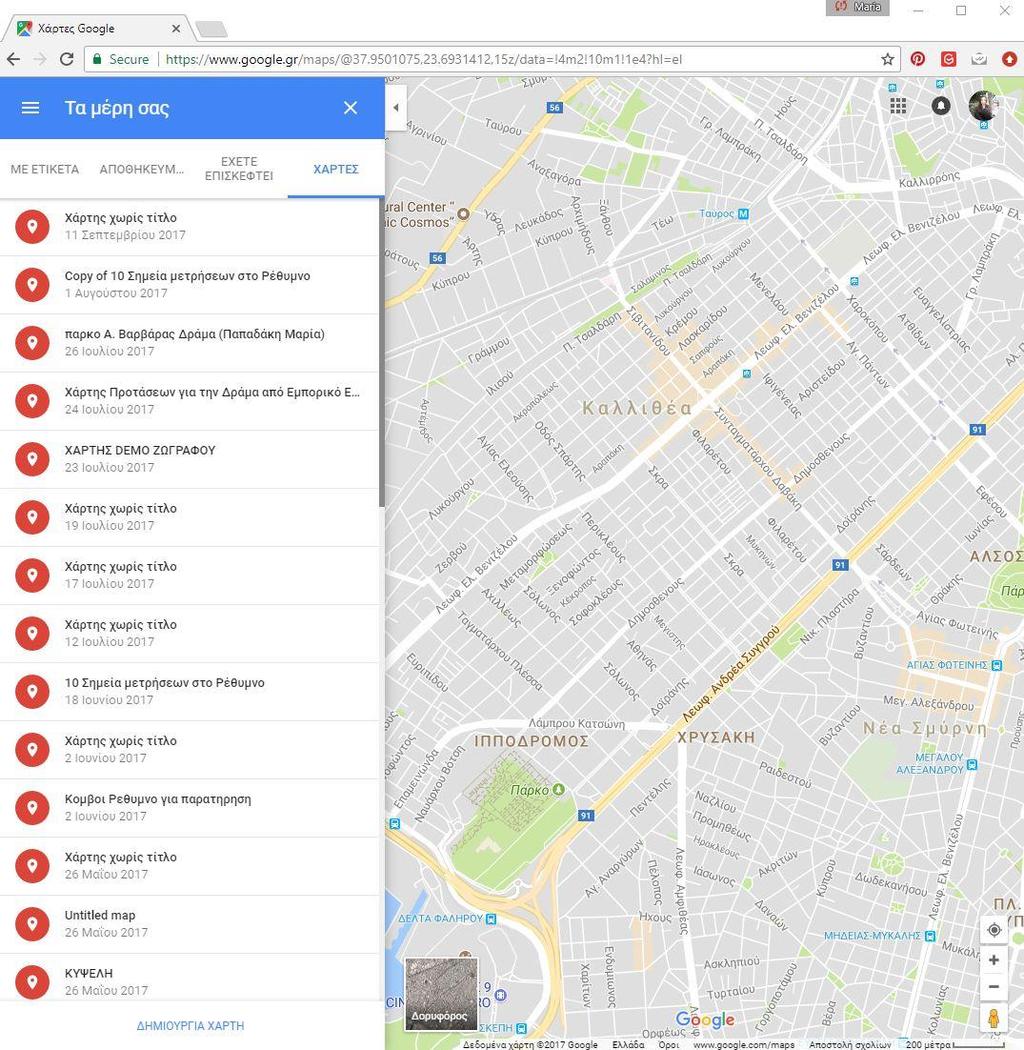Focus the address bar URL

point(423,59)
